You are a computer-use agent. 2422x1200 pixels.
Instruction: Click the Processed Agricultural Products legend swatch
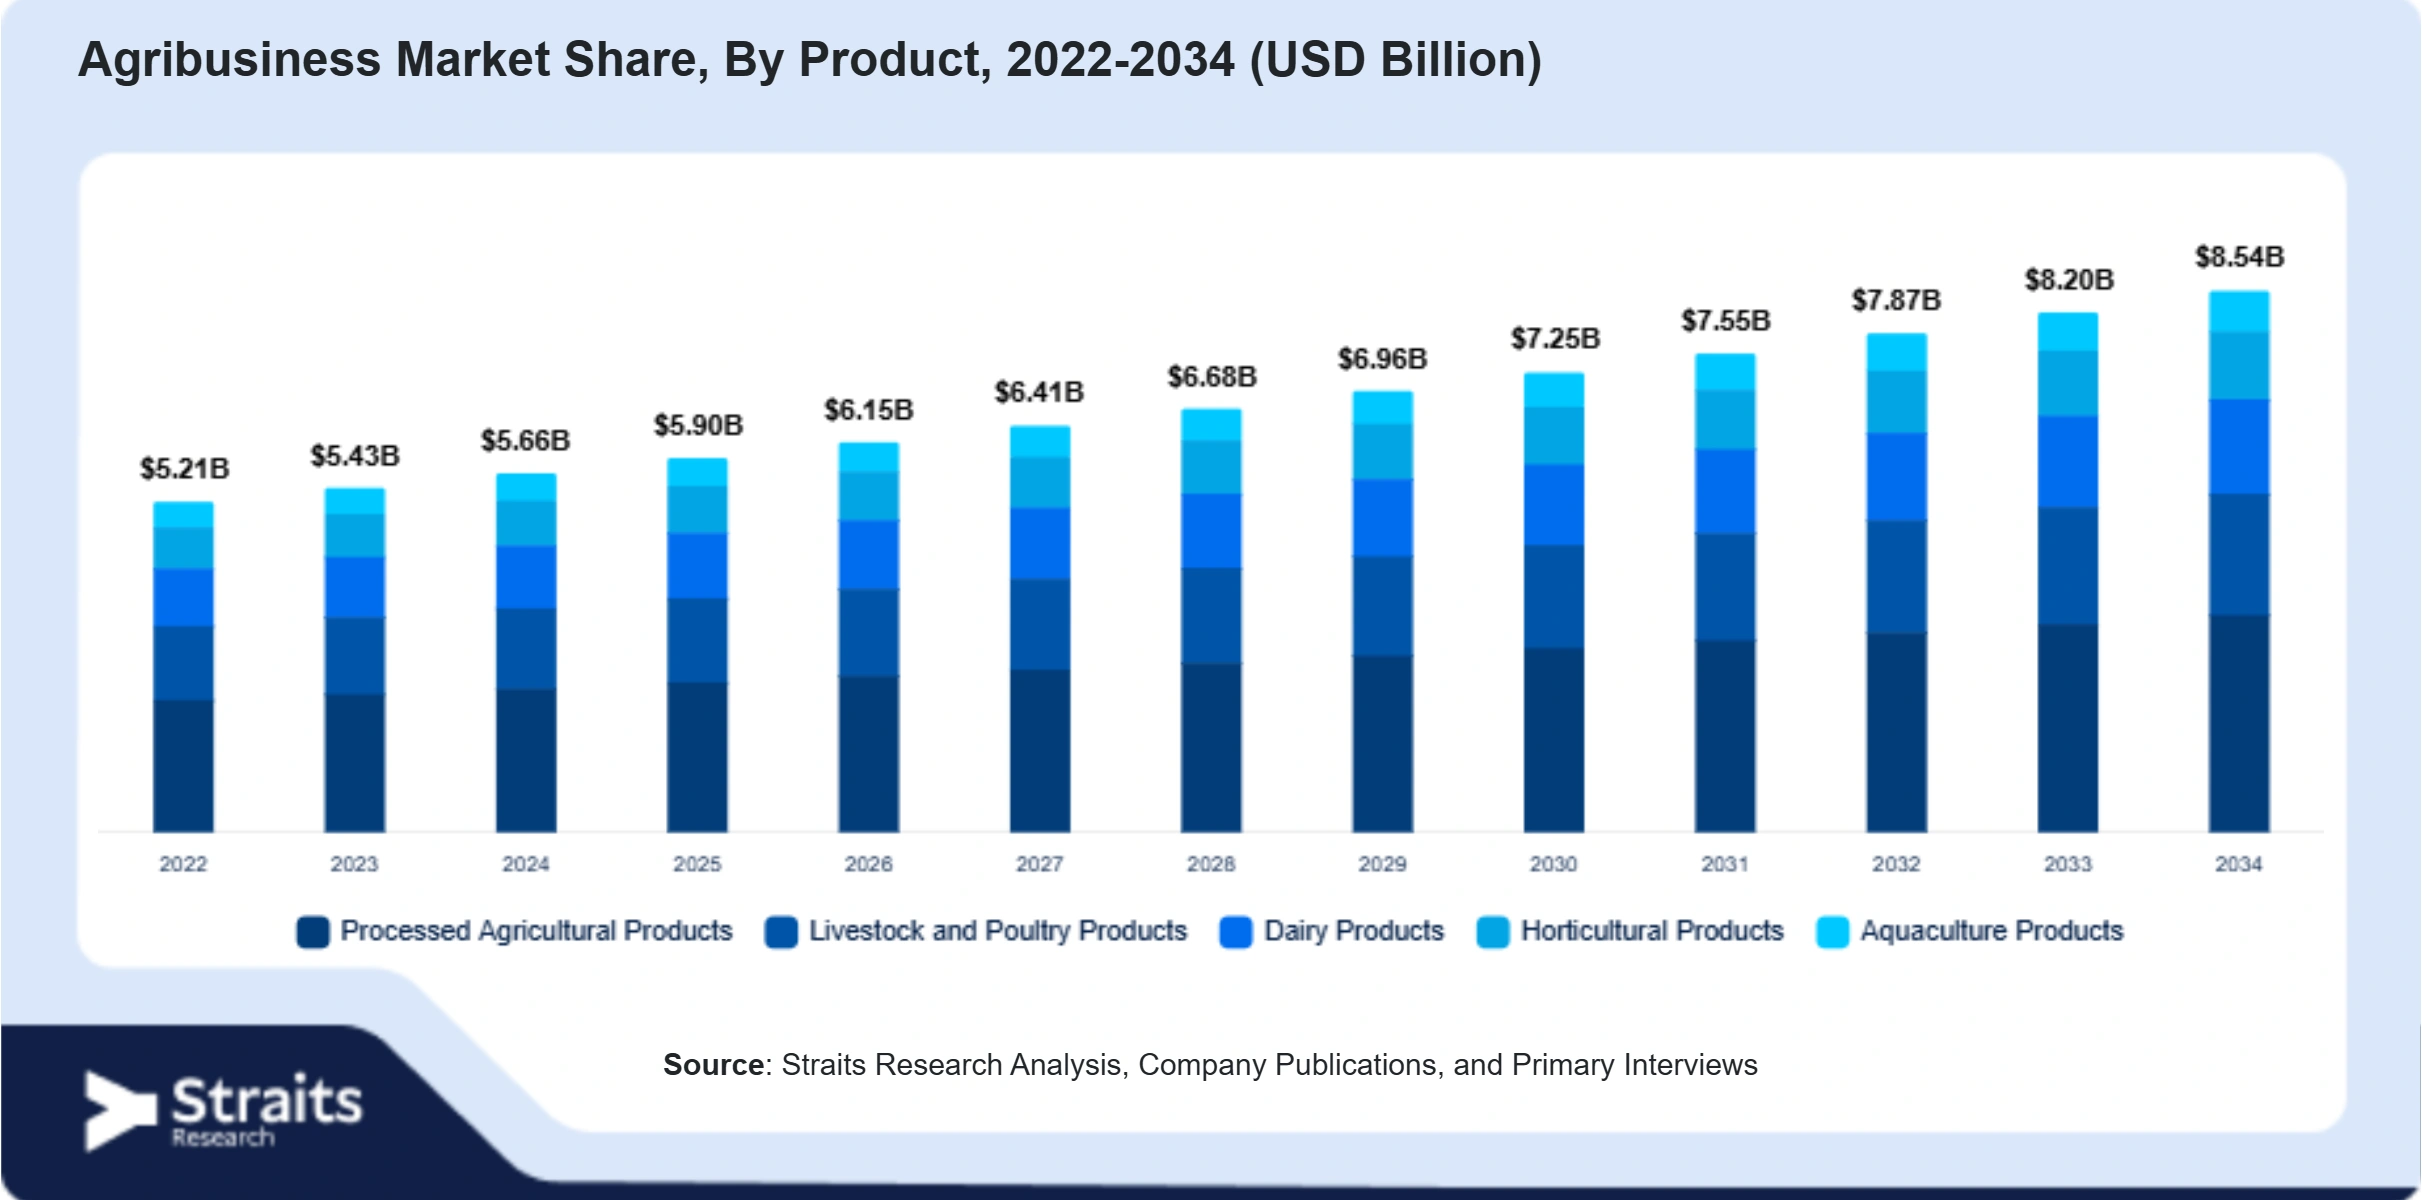point(313,931)
